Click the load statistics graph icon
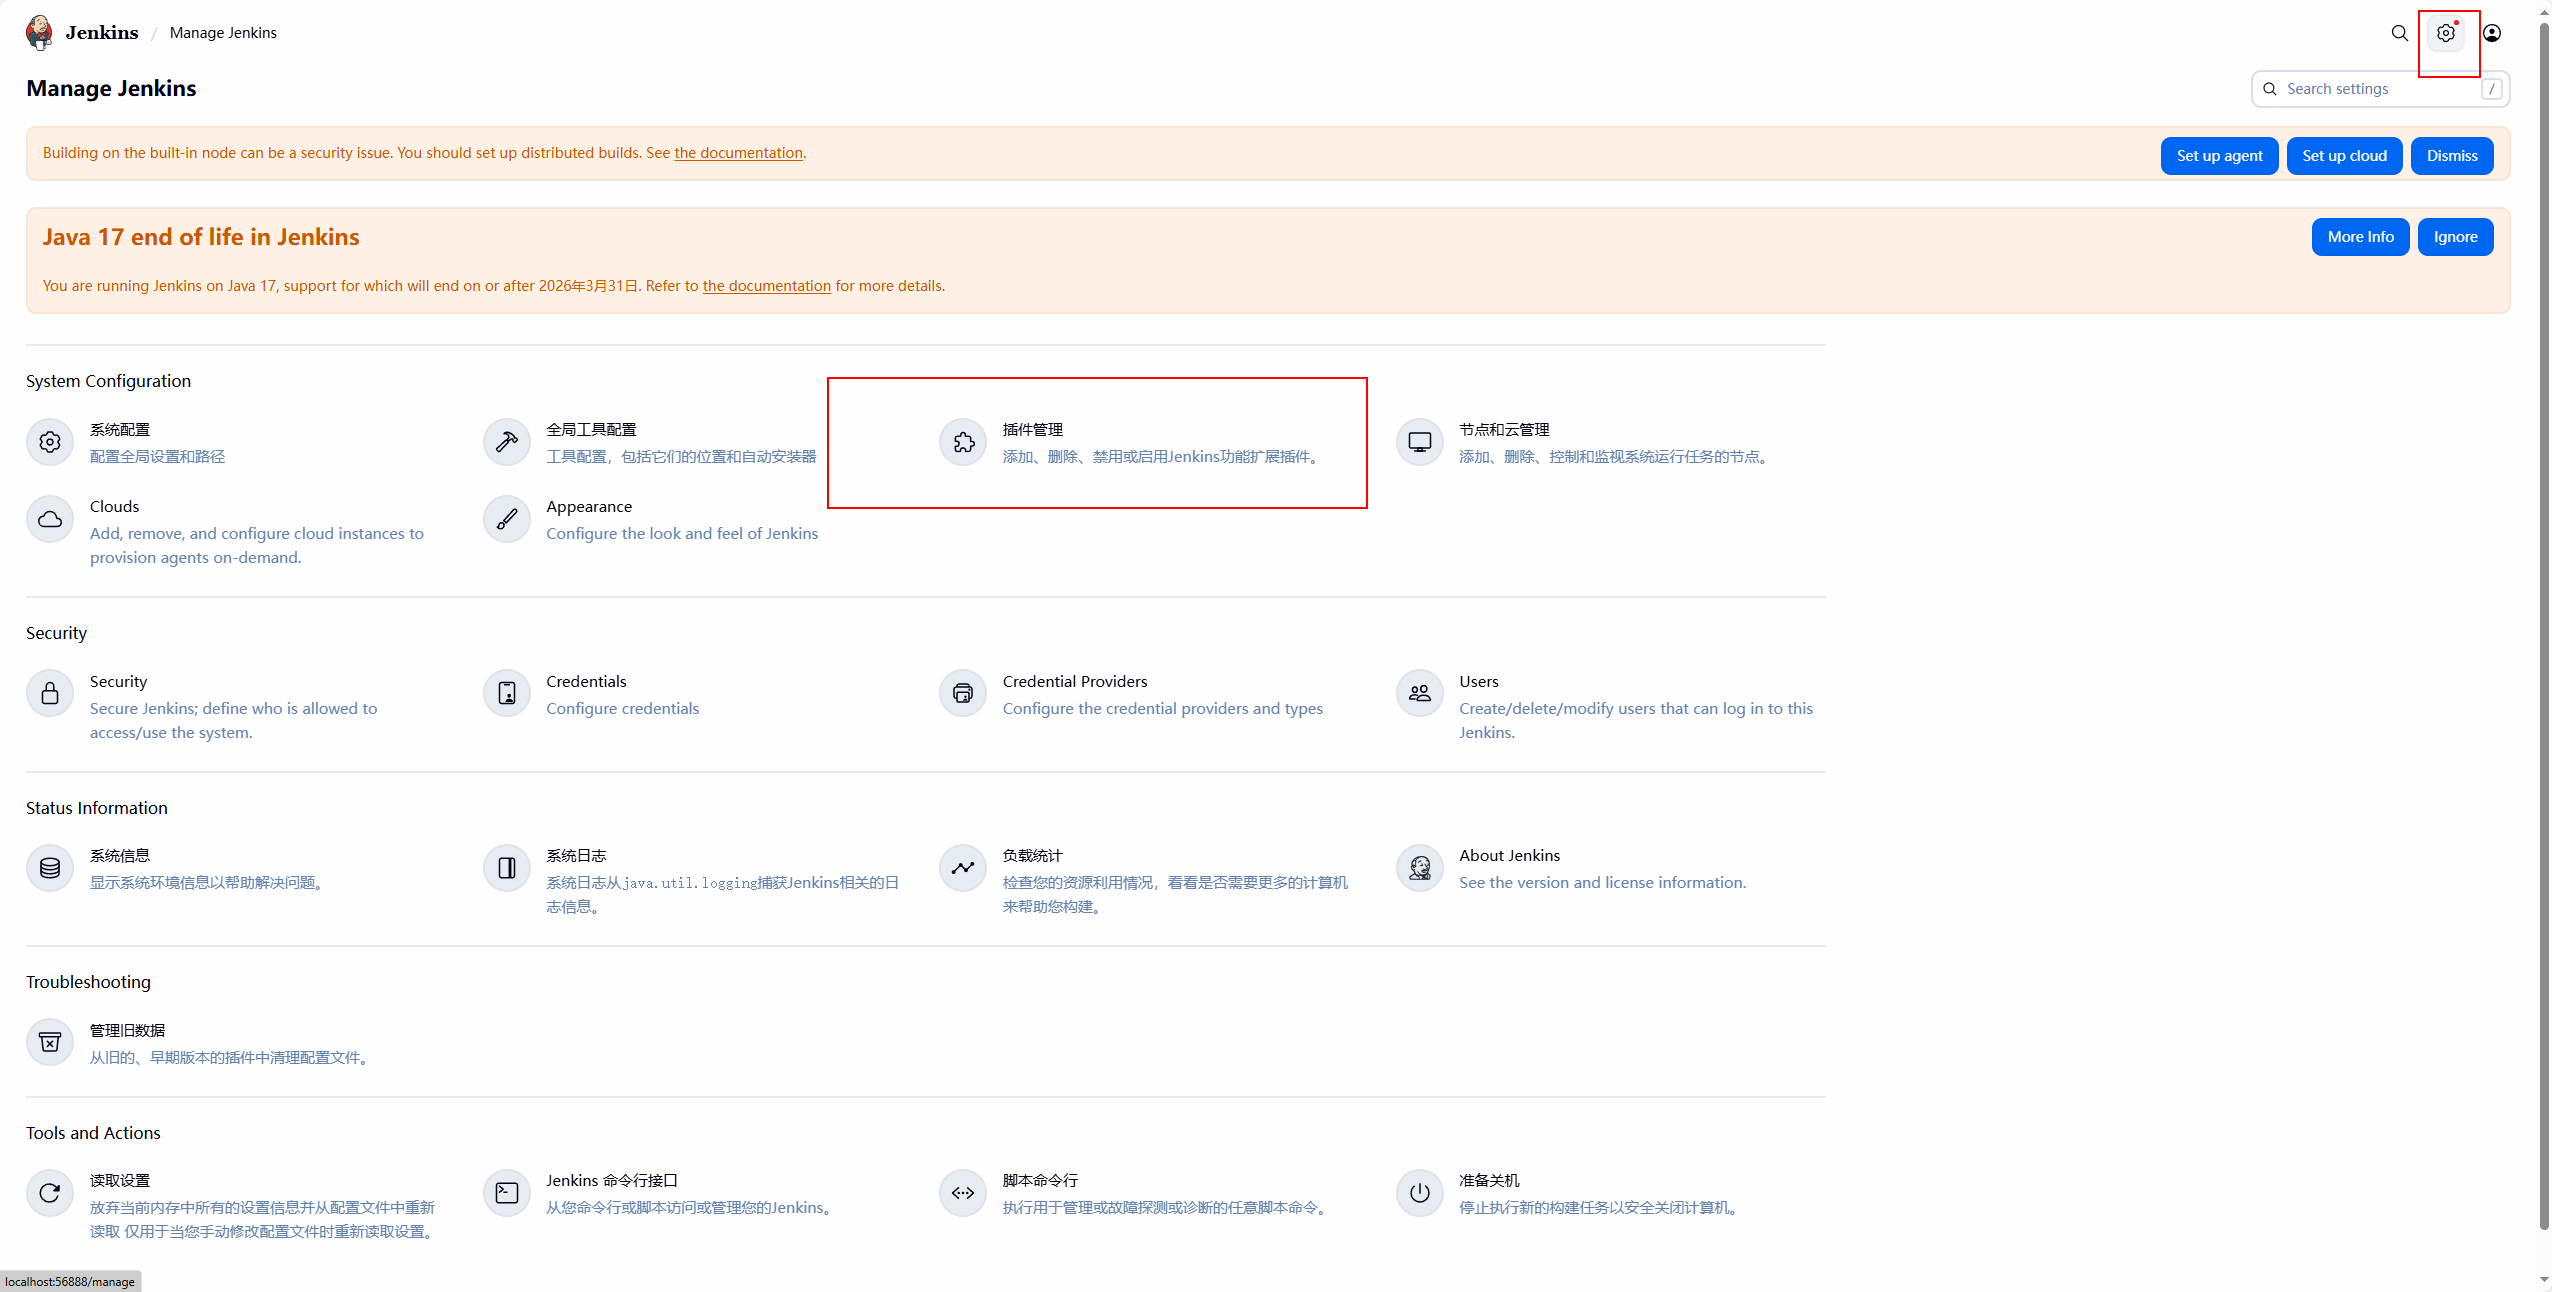Image resolution: width=2552 pixels, height=1292 pixels. [963, 868]
